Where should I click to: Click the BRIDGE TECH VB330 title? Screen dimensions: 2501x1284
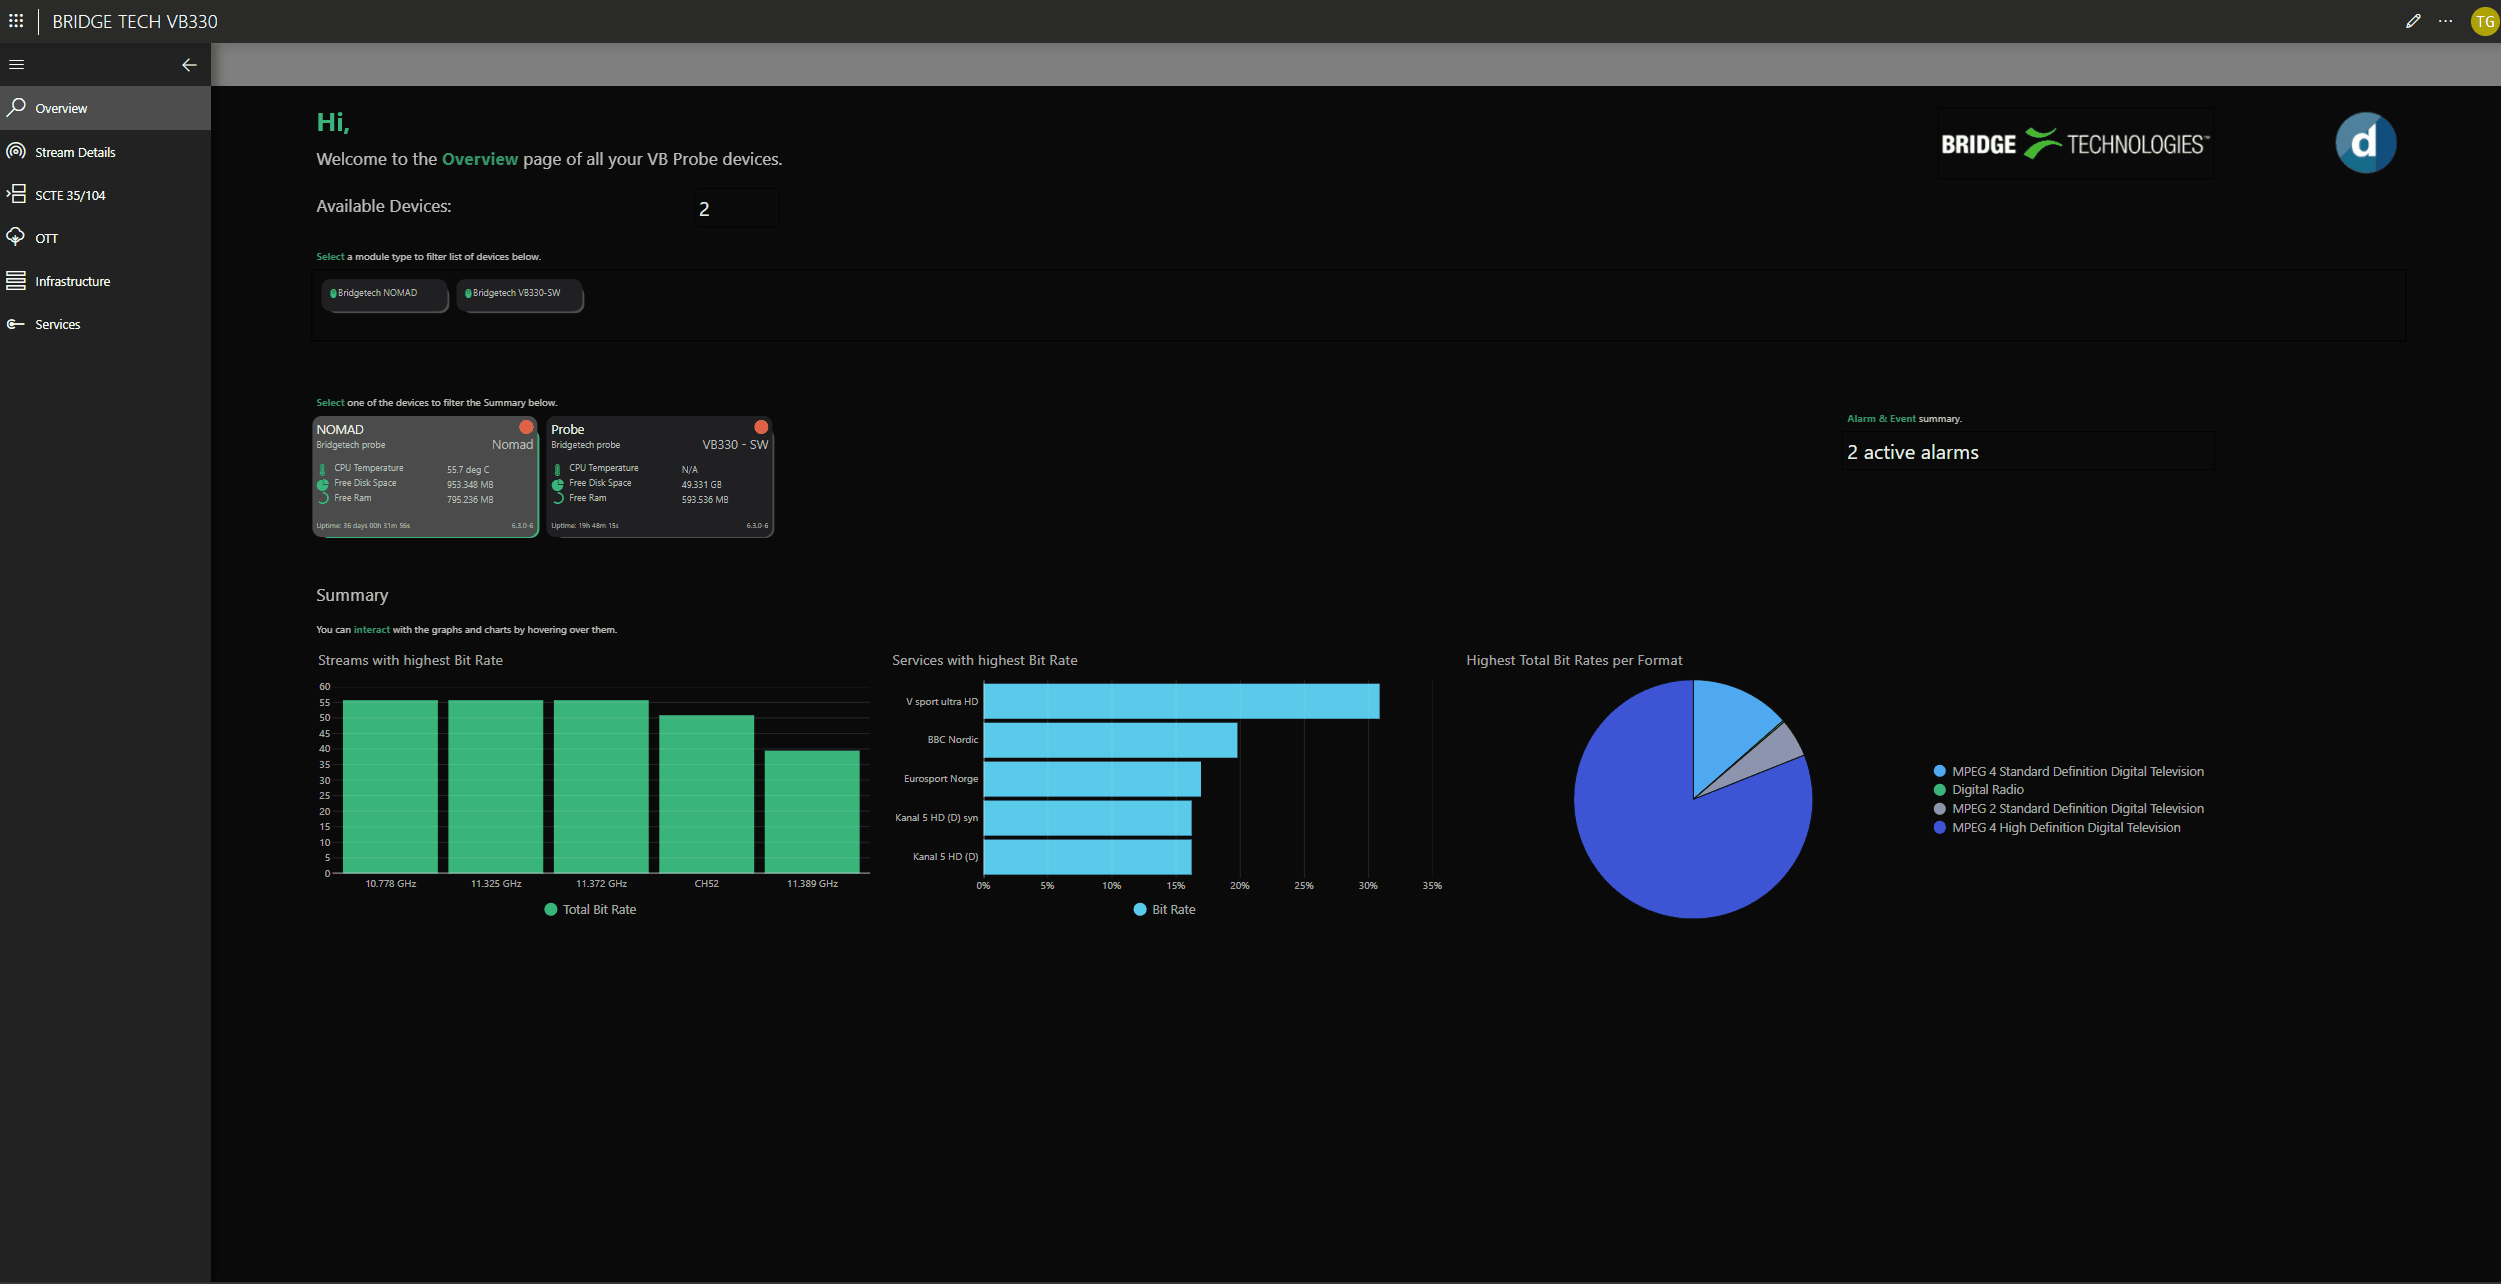coord(134,21)
